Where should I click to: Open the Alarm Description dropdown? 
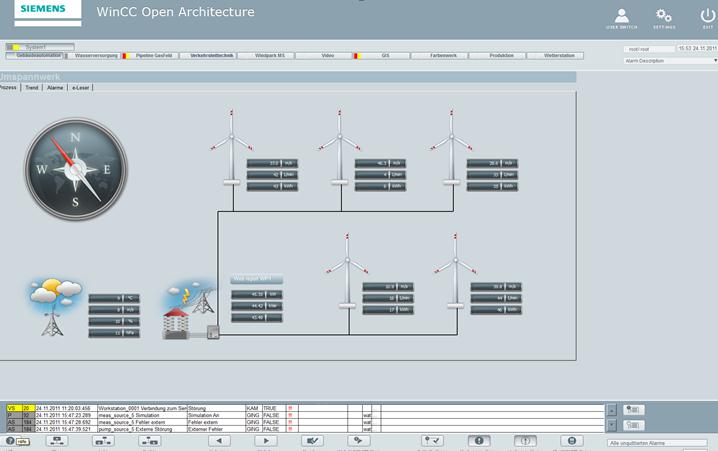coord(670,61)
